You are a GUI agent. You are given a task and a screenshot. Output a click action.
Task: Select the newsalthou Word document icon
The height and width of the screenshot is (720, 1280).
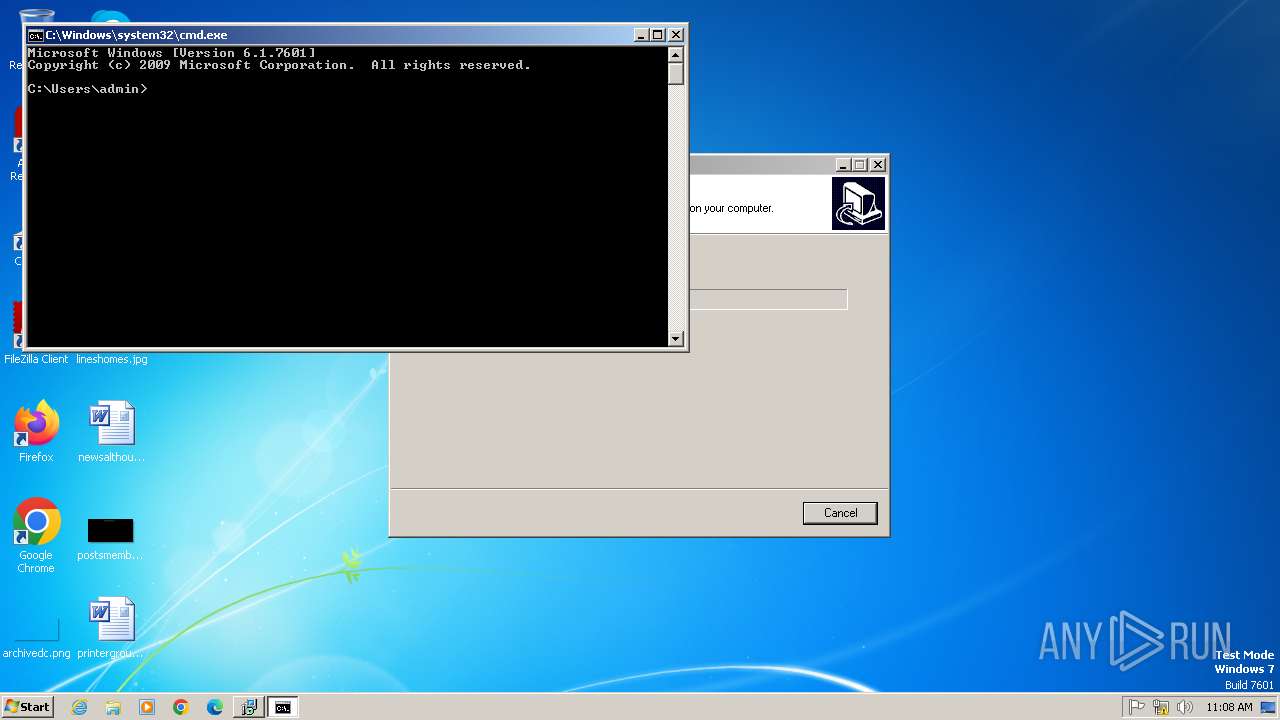pos(111,432)
